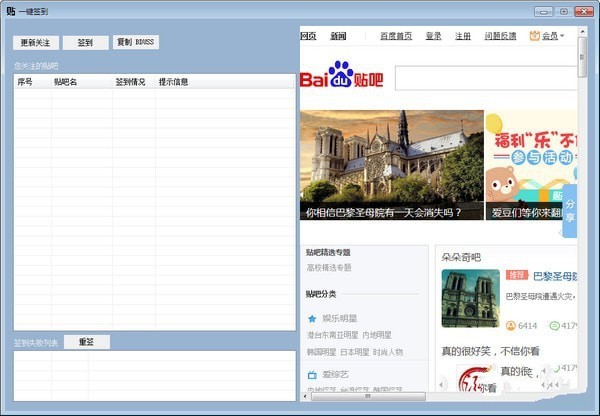Click the 会员 crown icon
600x416 pixels.
pos(534,36)
